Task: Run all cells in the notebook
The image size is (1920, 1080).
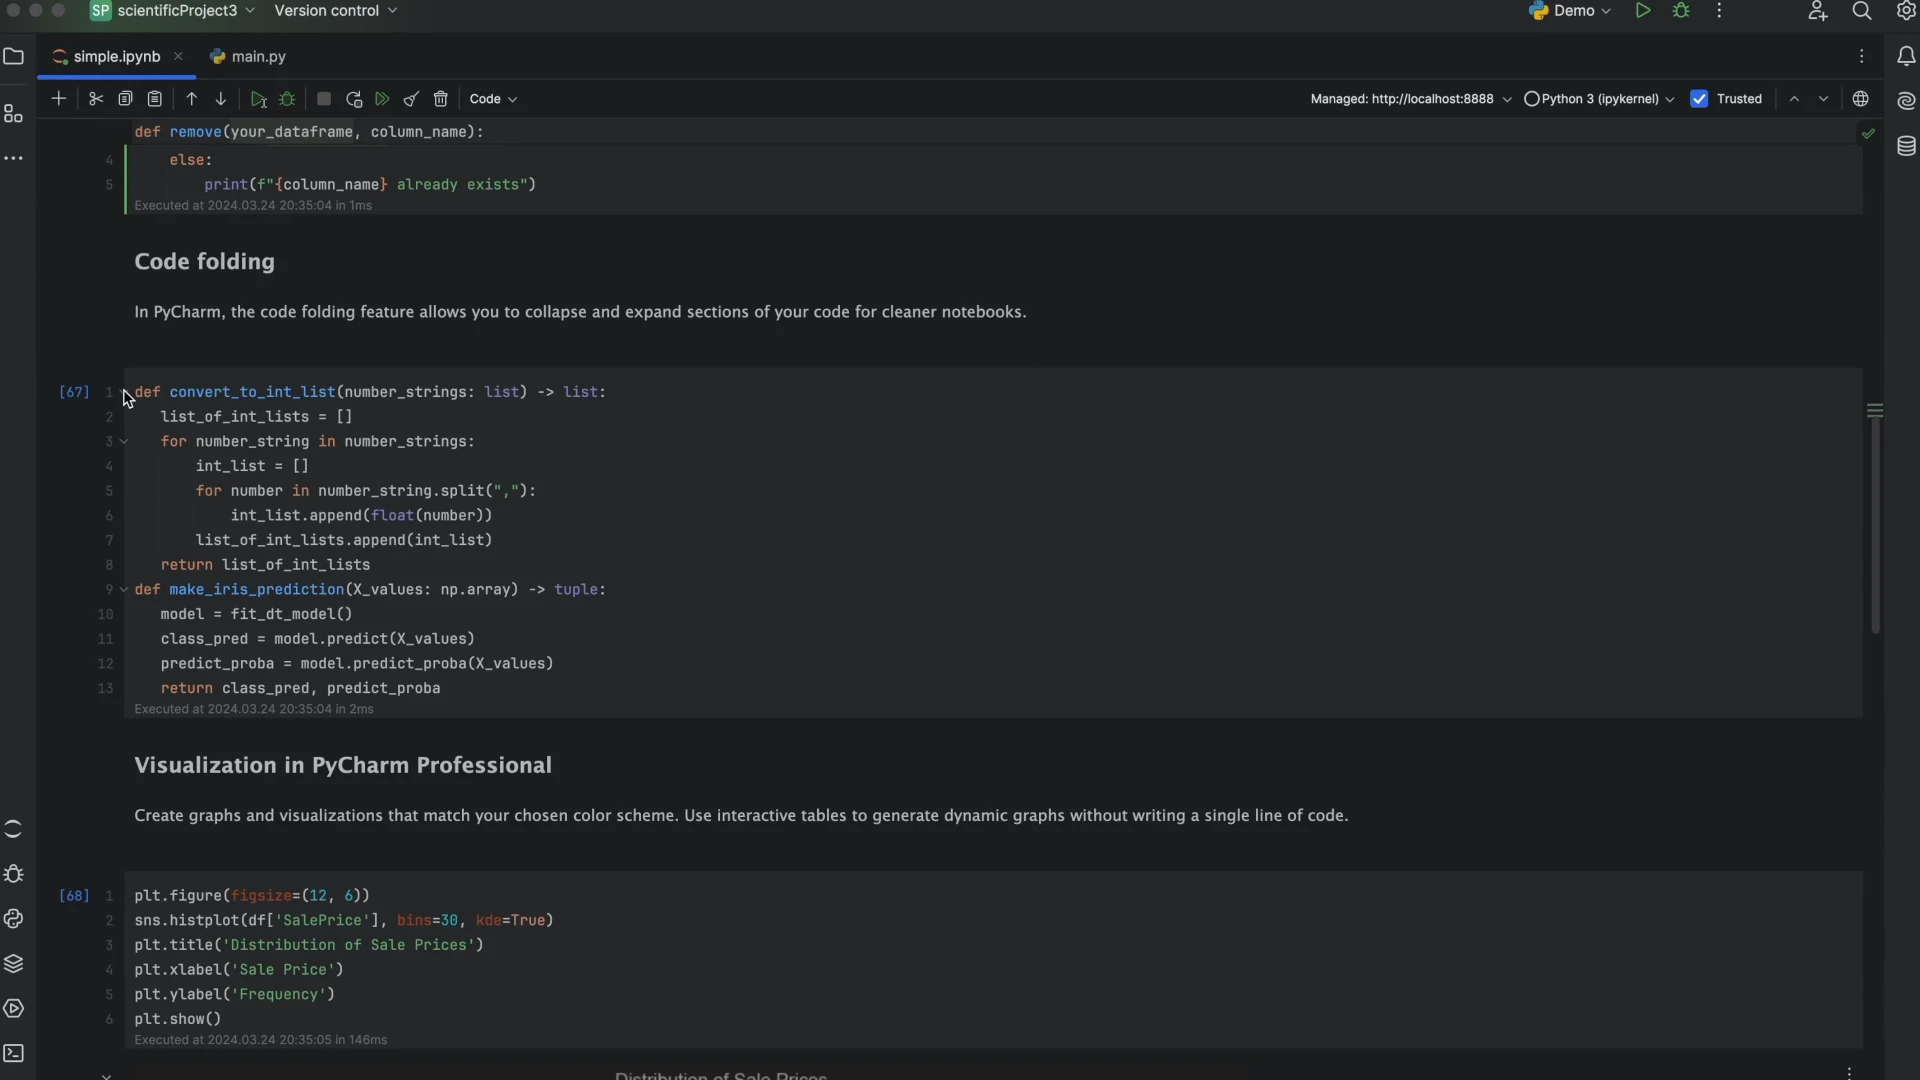Action: (382, 99)
